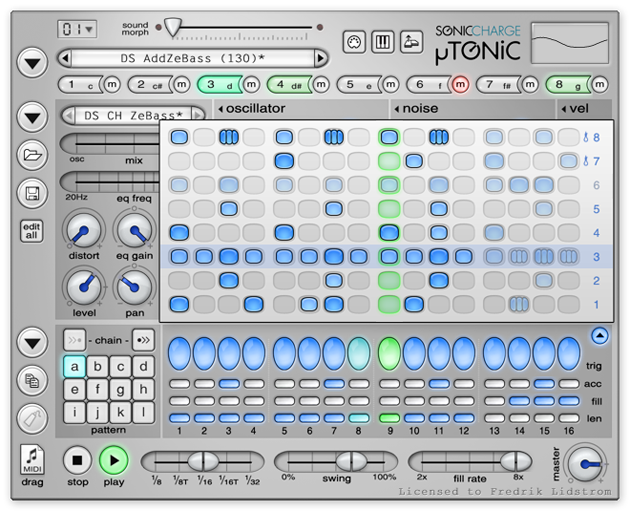This screenshot has width=630, height=511.
Task: Open the program folder icon
Action: [x=32, y=155]
